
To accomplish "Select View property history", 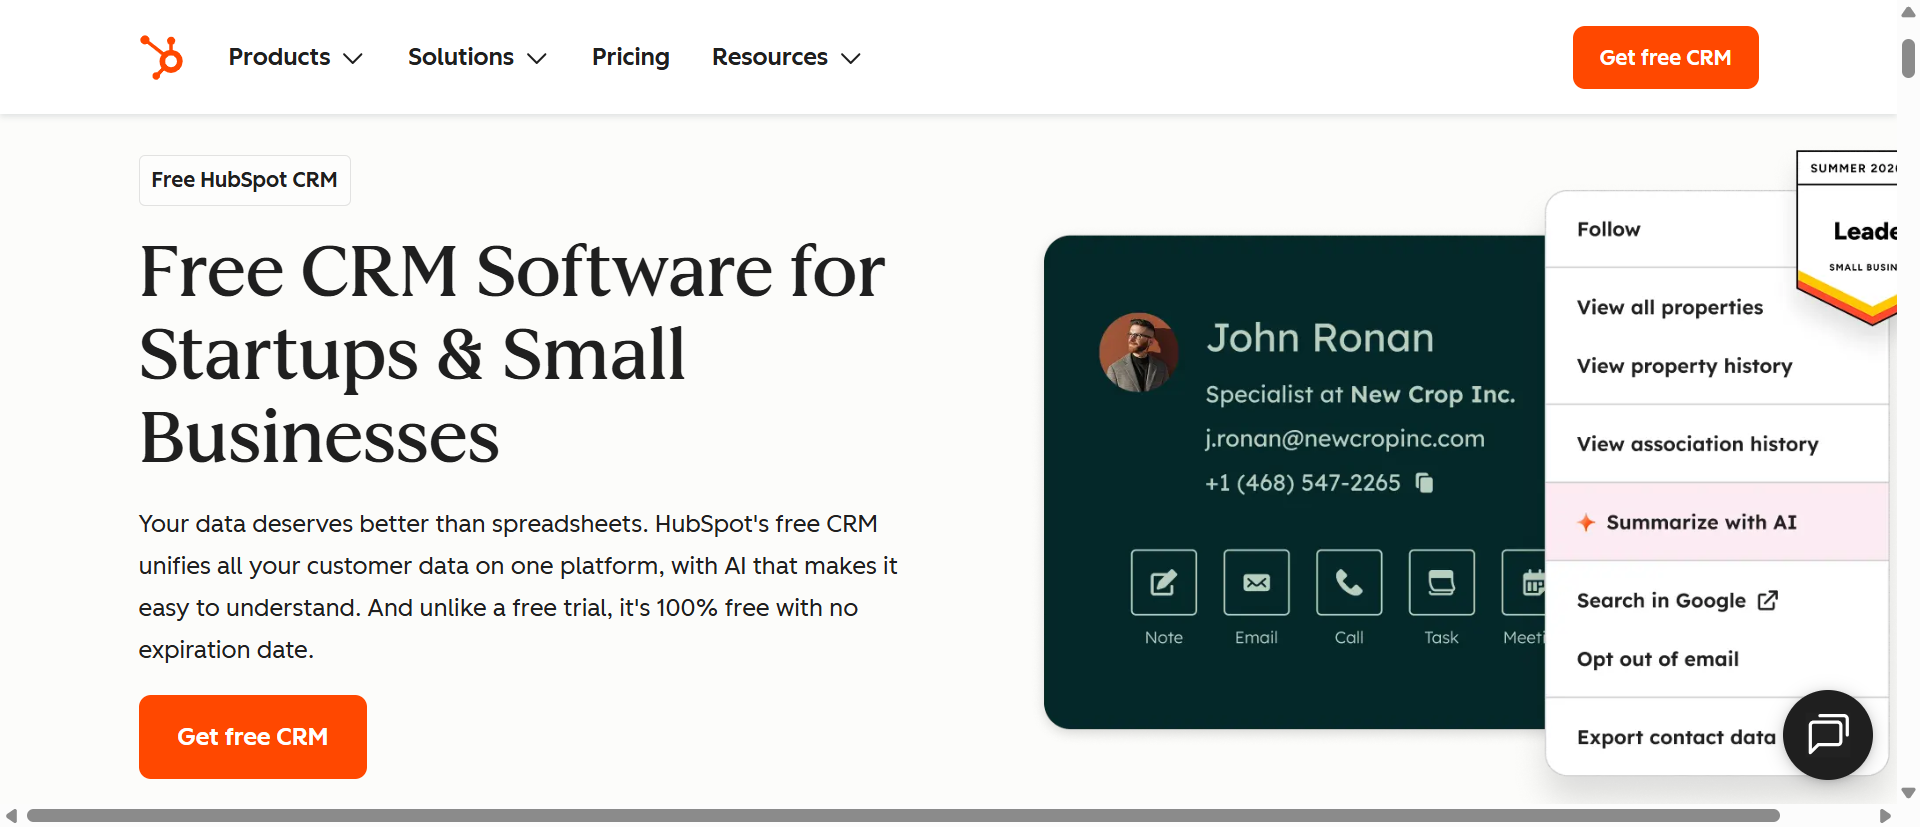I will 1684,366.
